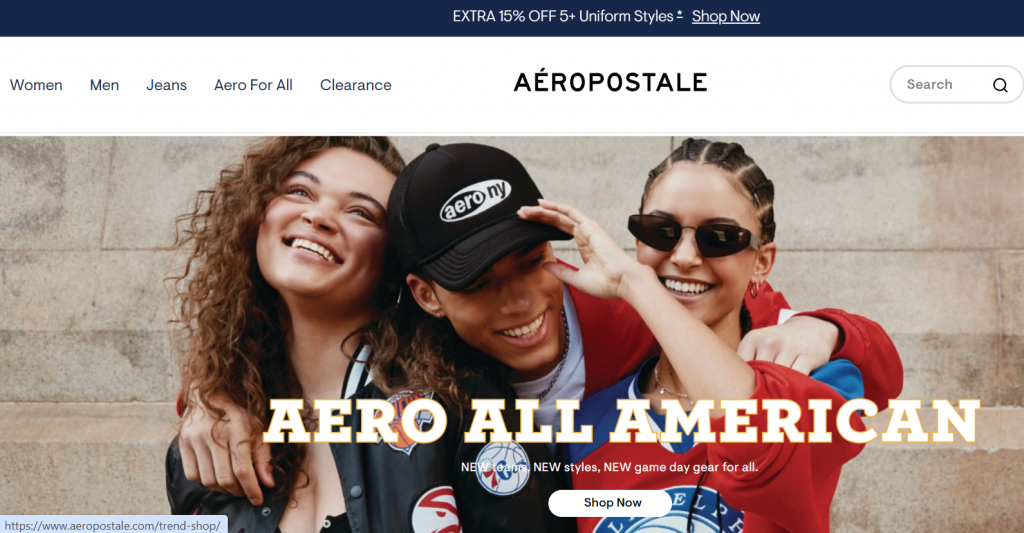Viewport: 1024px width, 533px height.
Task: Open the Men menu
Action: [104, 85]
